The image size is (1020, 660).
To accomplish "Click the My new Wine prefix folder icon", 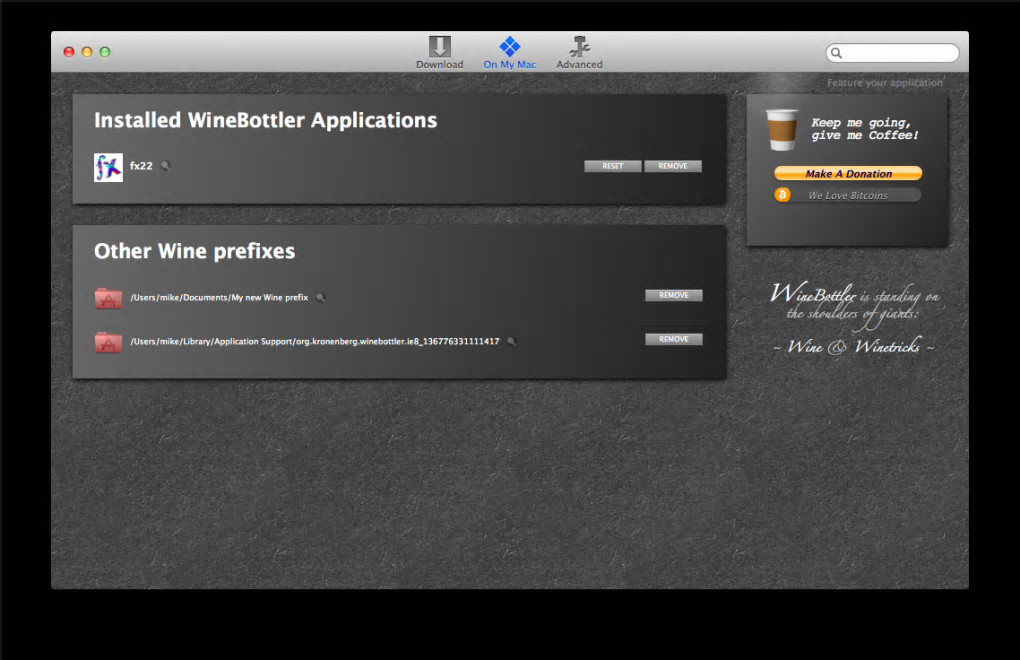I will click(x=108, y=298).
